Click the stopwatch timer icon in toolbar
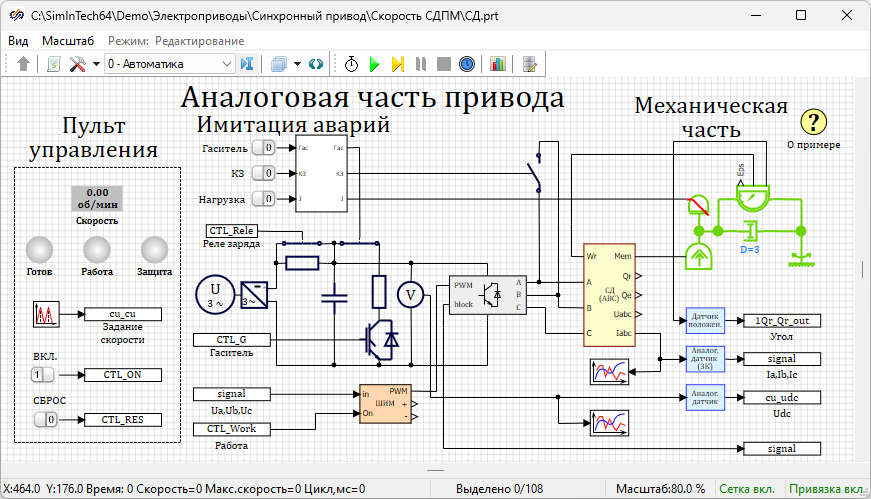Screen dimensions: 871x499 point(352,64)
